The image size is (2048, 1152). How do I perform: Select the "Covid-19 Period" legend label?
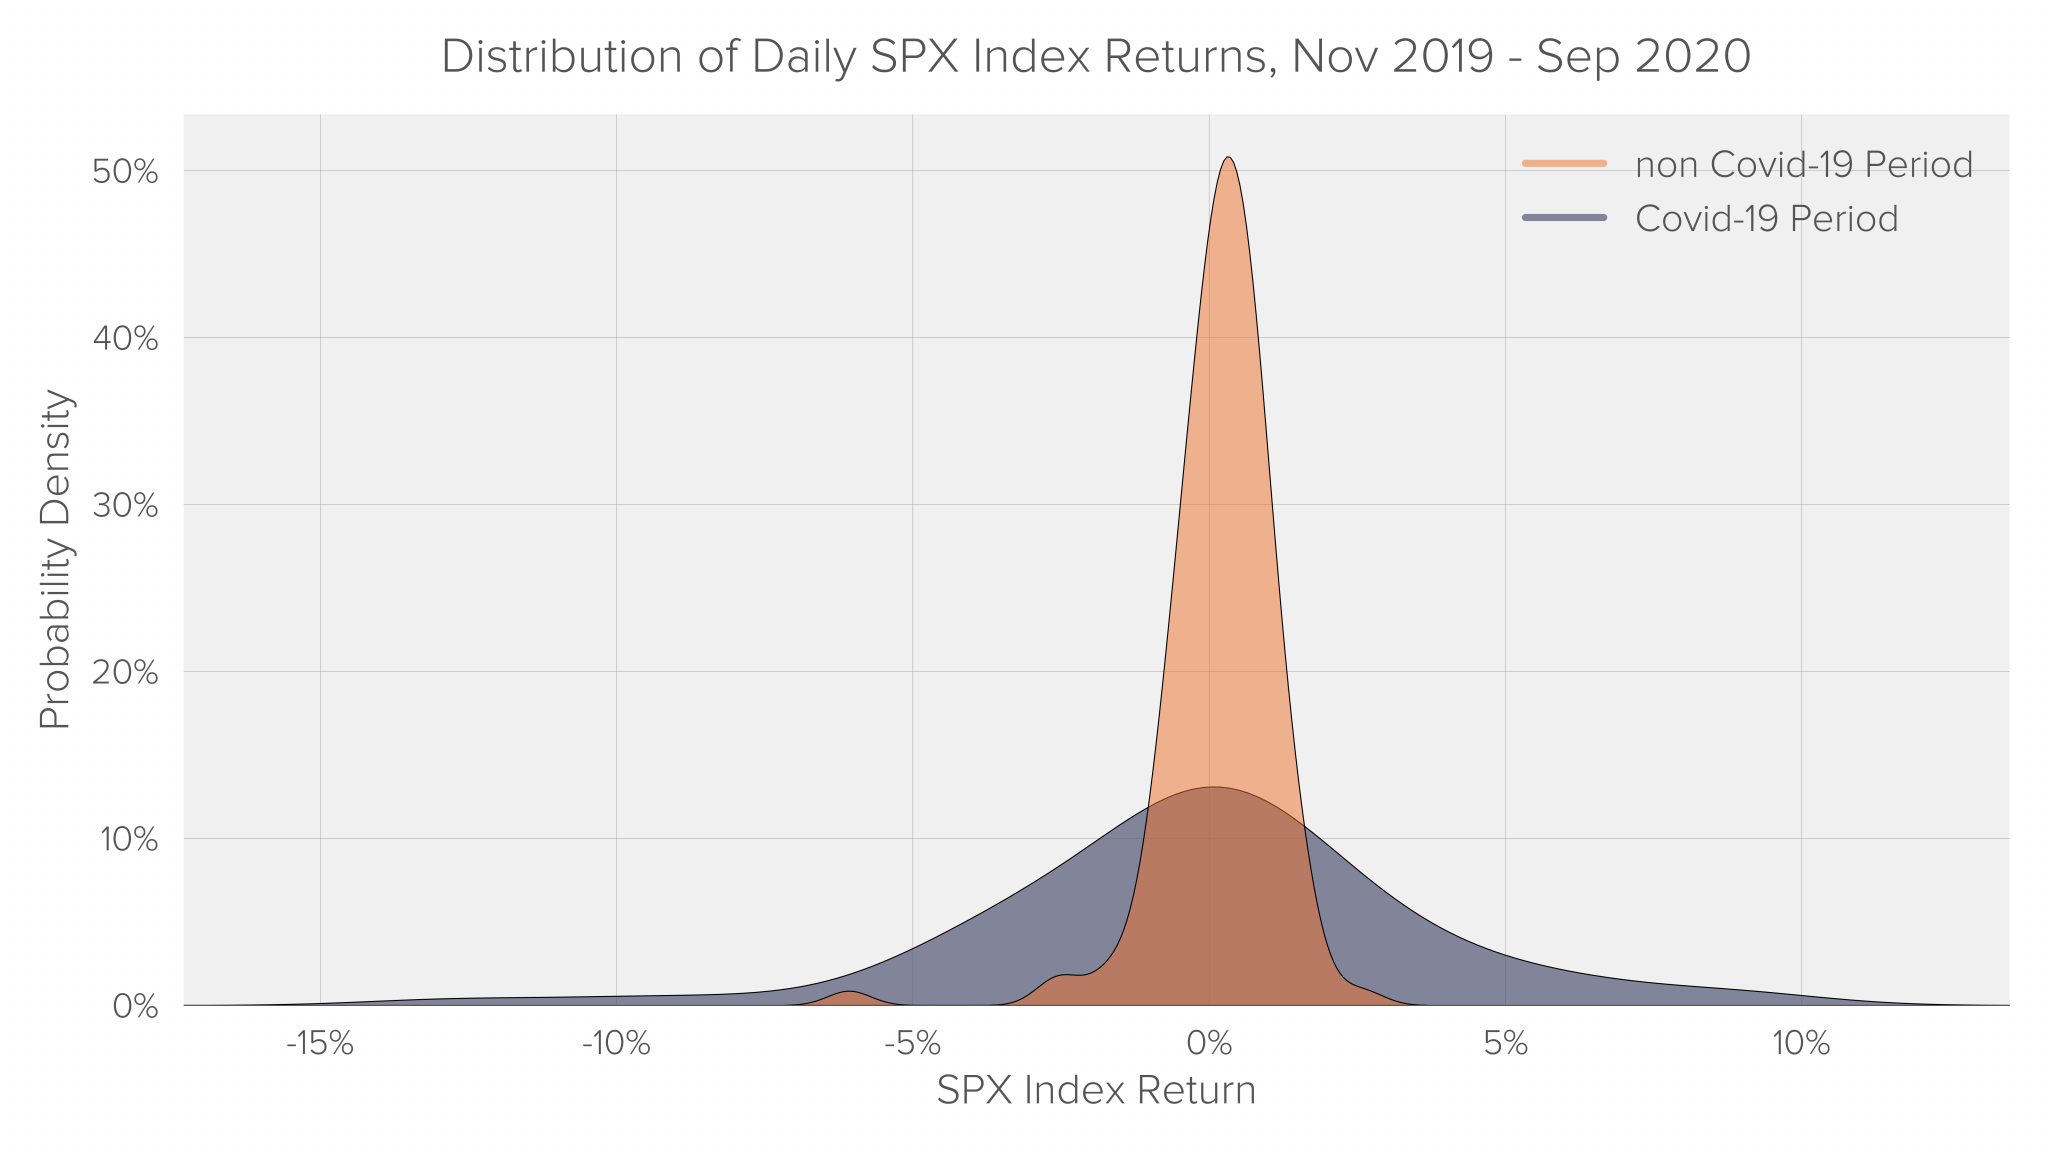click(x=1766, y=219)
